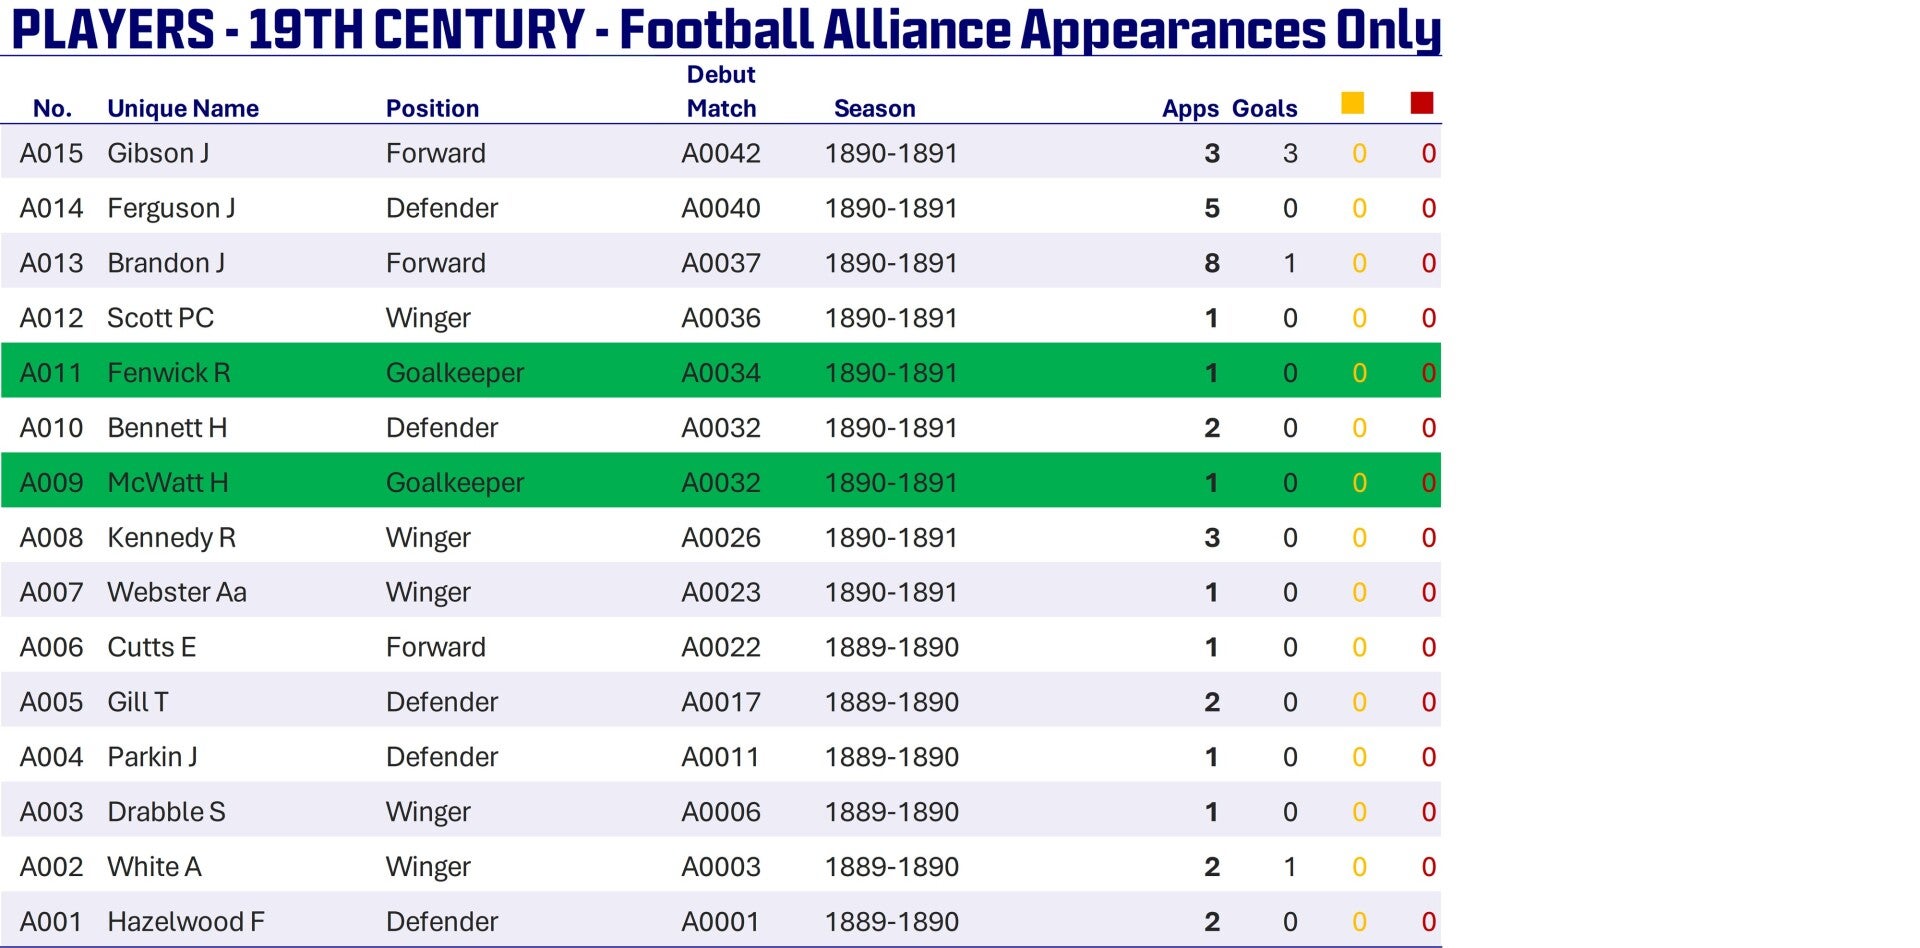
Task: Select the Webster Aa row name
Action: (177, 592)
